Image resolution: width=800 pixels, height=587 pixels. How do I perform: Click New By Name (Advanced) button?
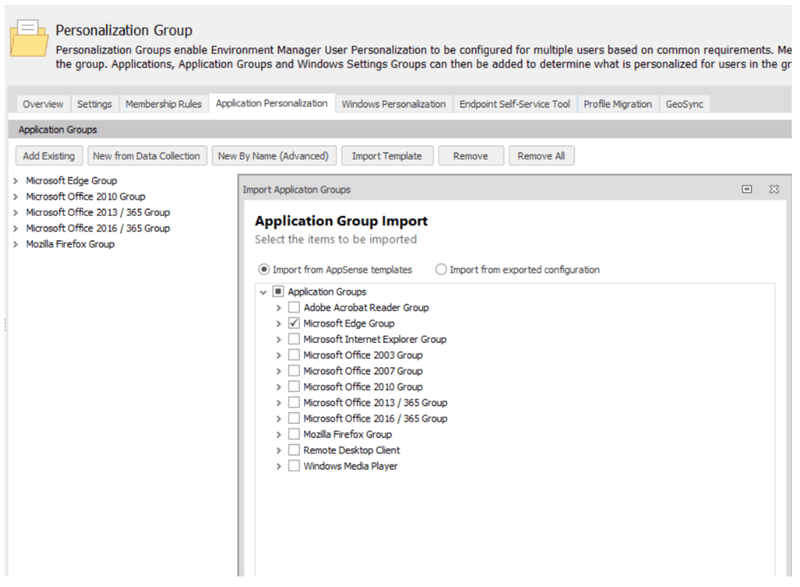click(x=274, y=156)
